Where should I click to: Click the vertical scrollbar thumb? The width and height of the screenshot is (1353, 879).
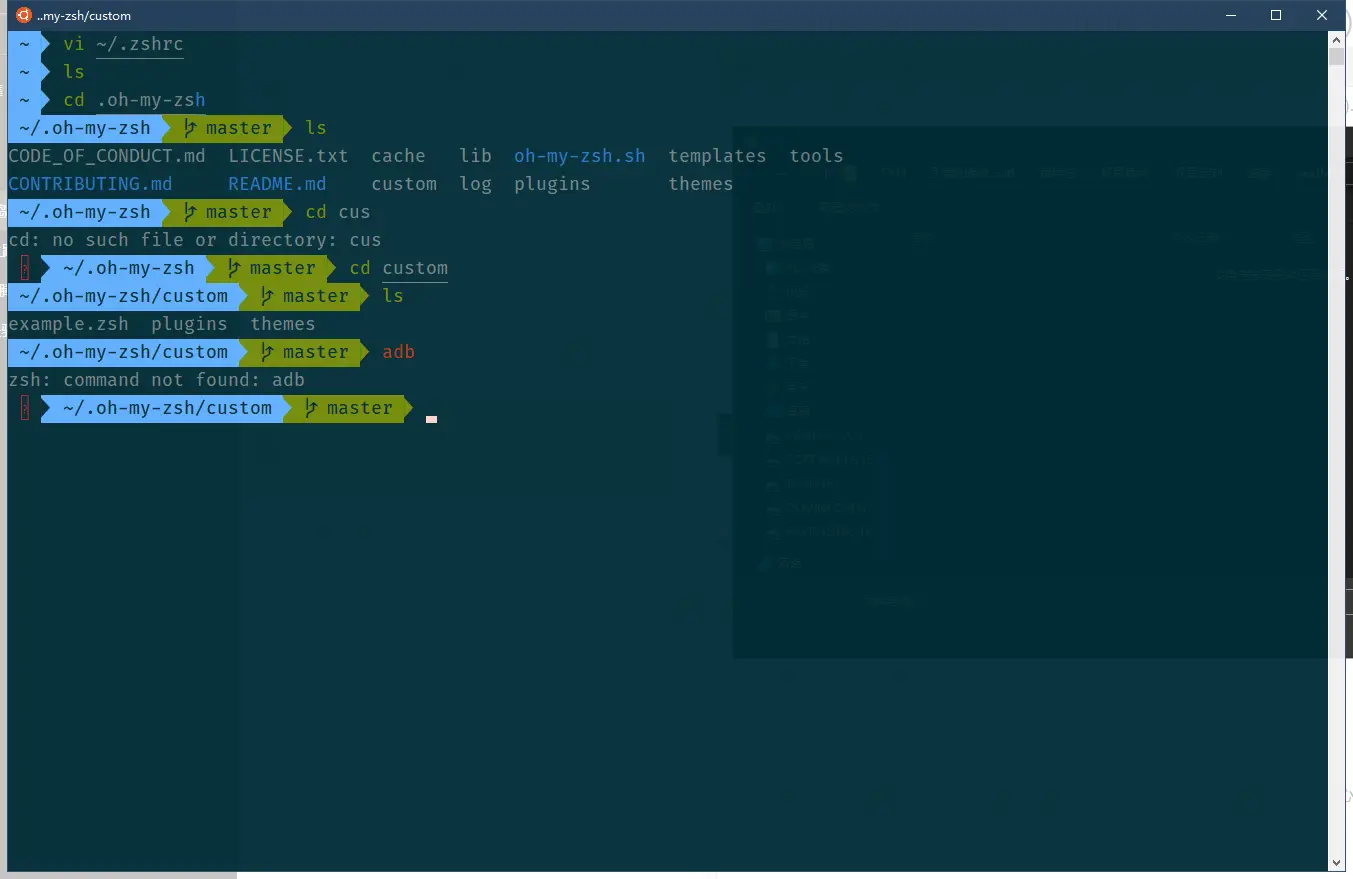click(1336, 56)
